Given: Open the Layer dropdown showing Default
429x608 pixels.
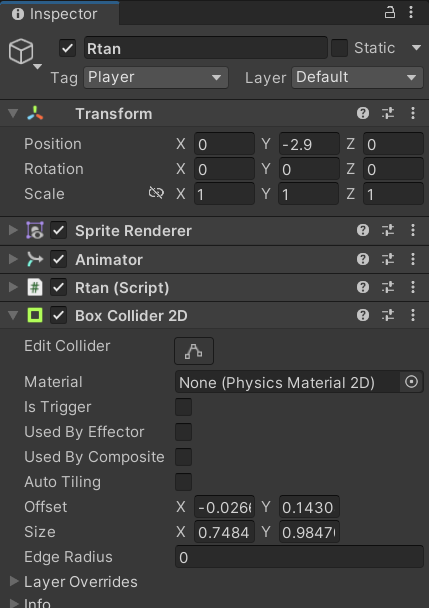Looking at the screenshot, I should [357, 78].
